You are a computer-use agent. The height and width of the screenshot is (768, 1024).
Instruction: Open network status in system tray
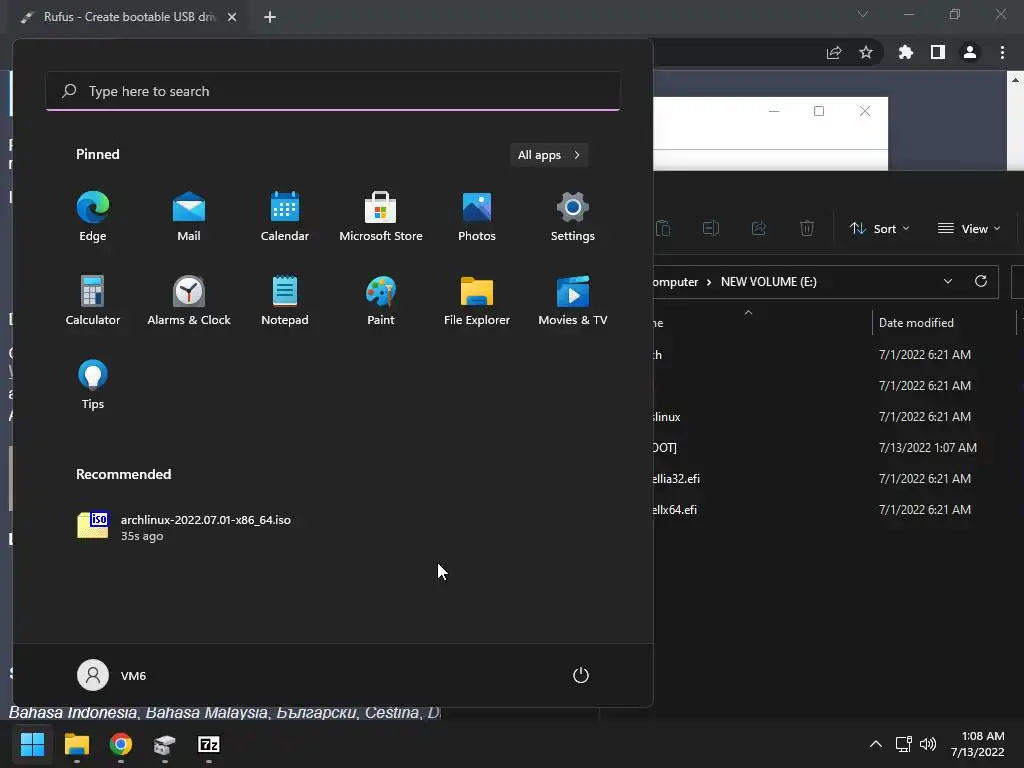click(x=903, y=744)
